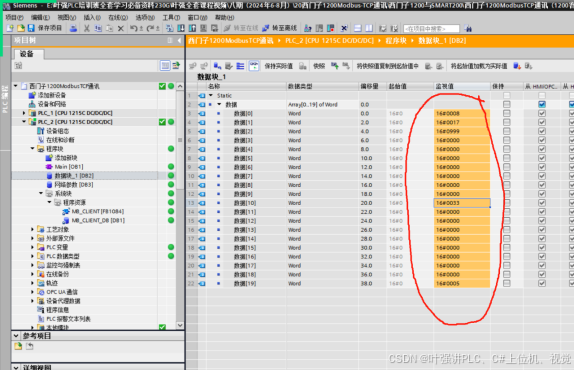
Task: Click the Save project floppy icon
Action: (x=31, y=28)
